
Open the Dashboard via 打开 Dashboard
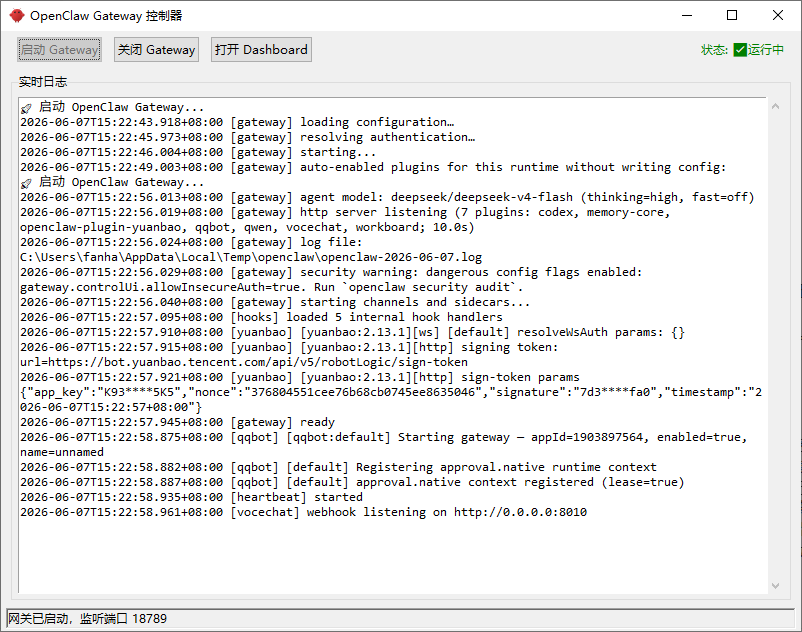pos(261,50)
